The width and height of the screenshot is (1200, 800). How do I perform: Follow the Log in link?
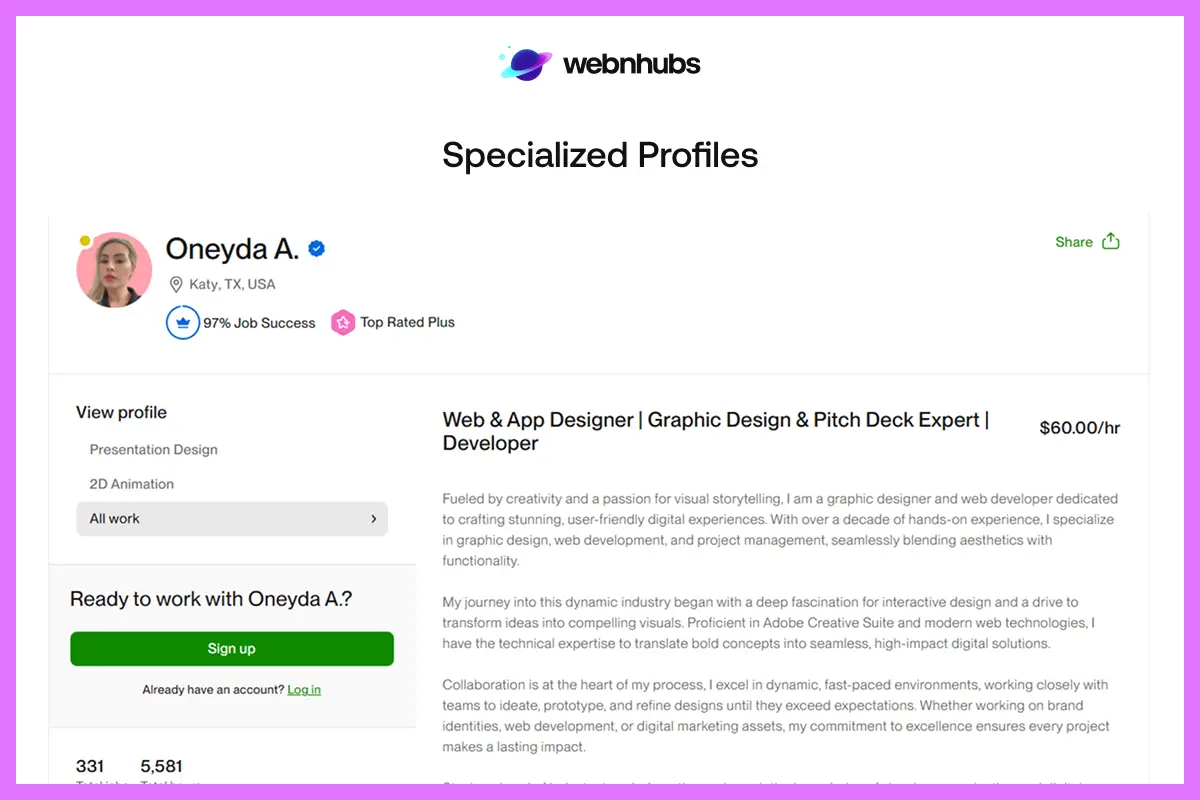point(303,689)
